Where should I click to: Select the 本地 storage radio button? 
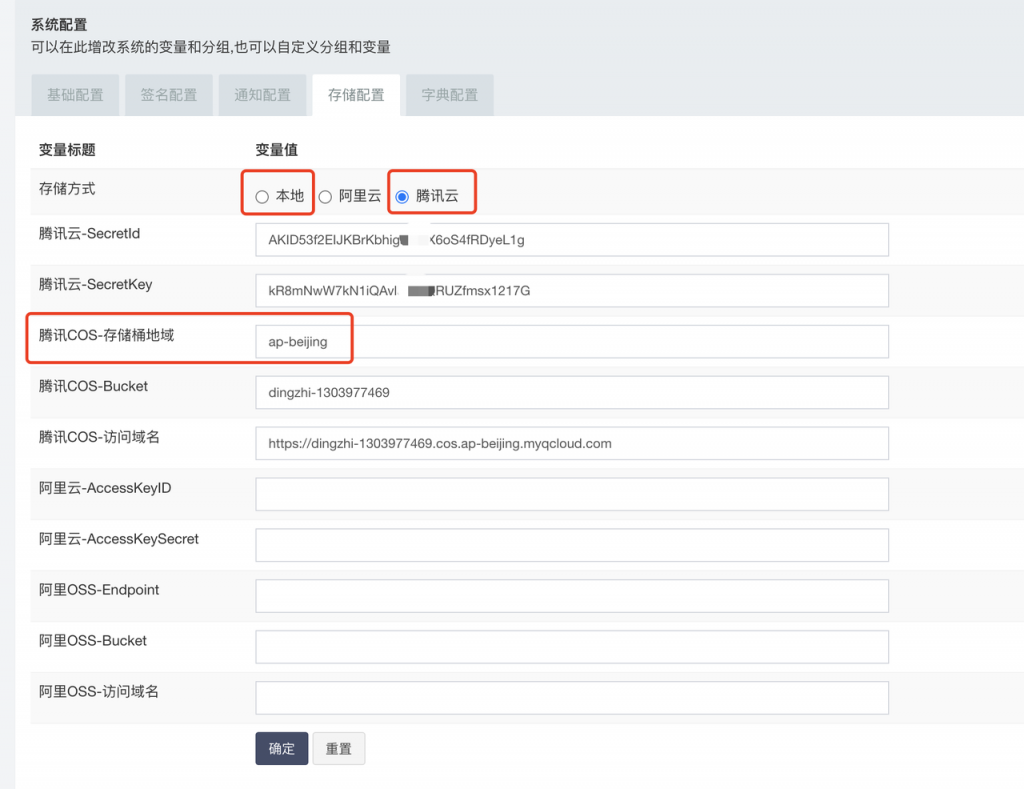(262, 197)
